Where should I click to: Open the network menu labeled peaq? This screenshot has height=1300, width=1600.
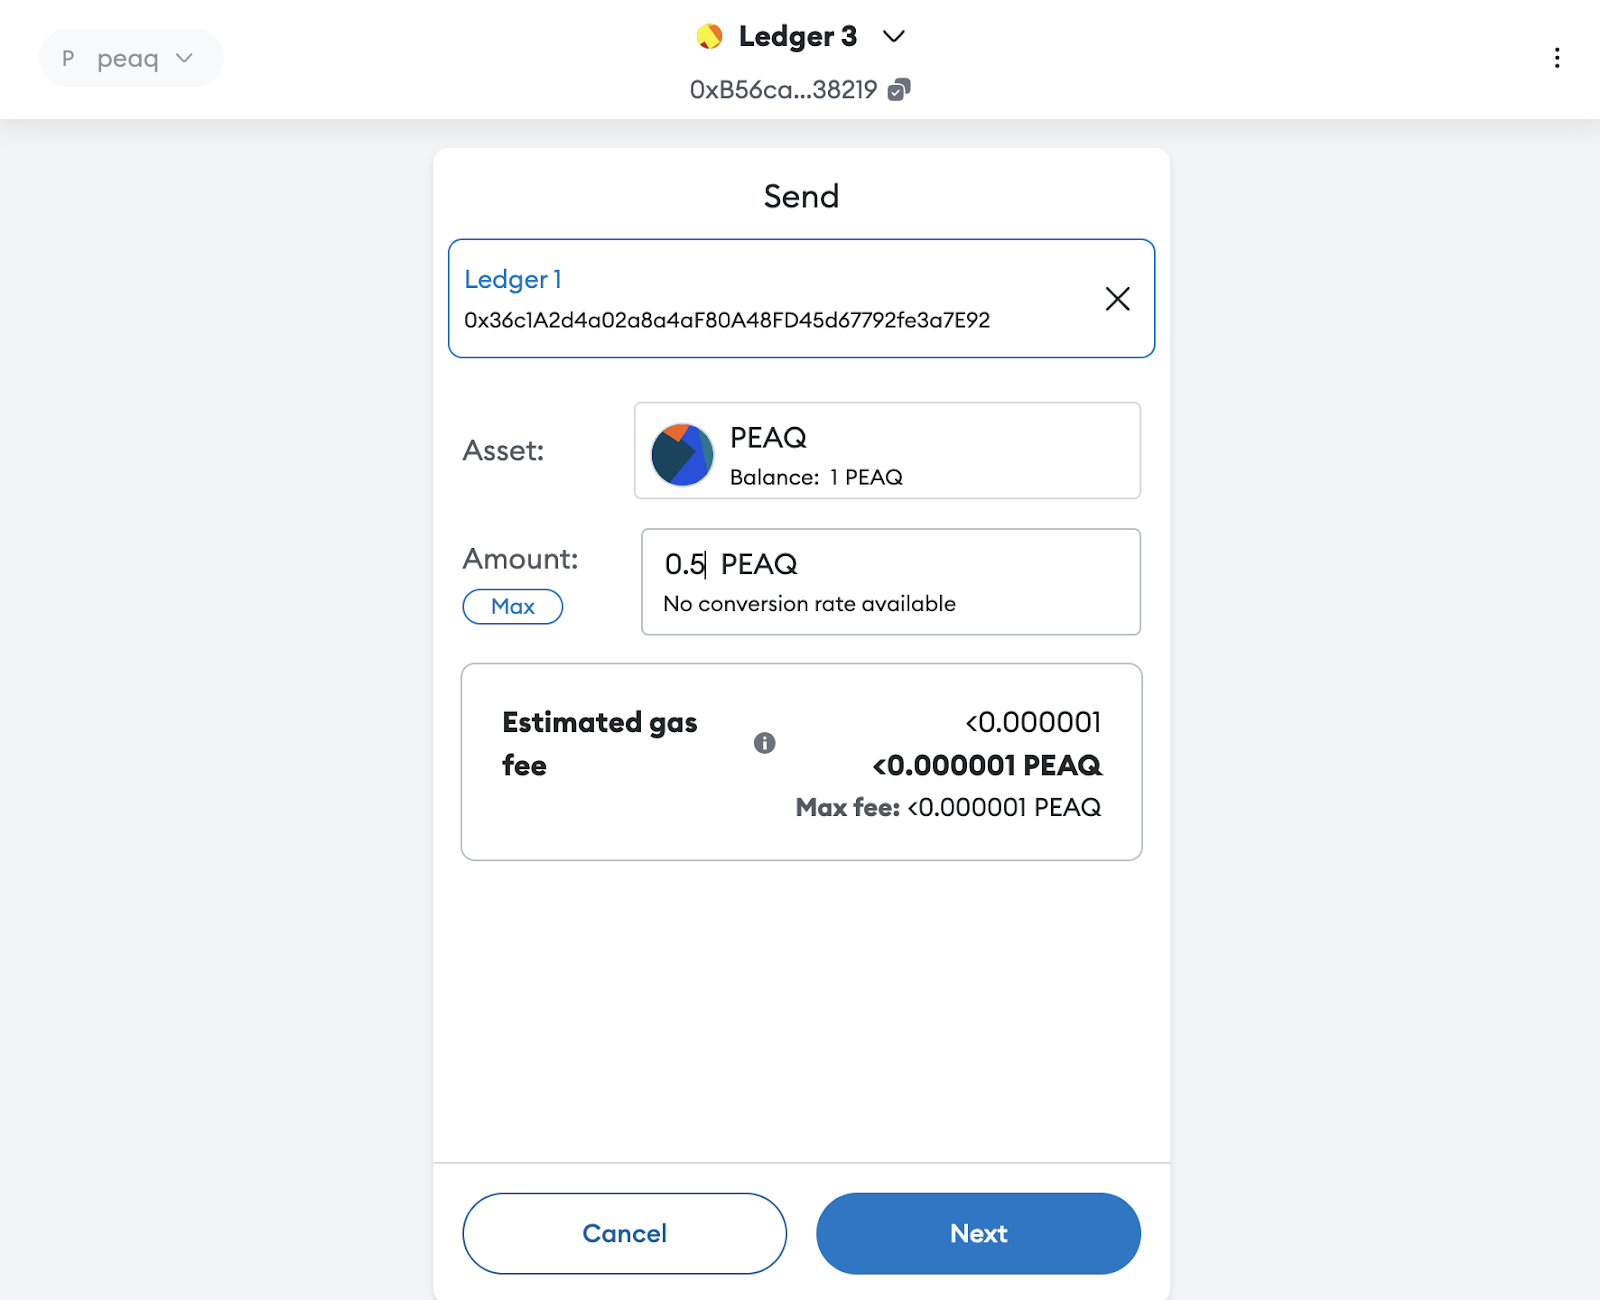coord(128,58)
